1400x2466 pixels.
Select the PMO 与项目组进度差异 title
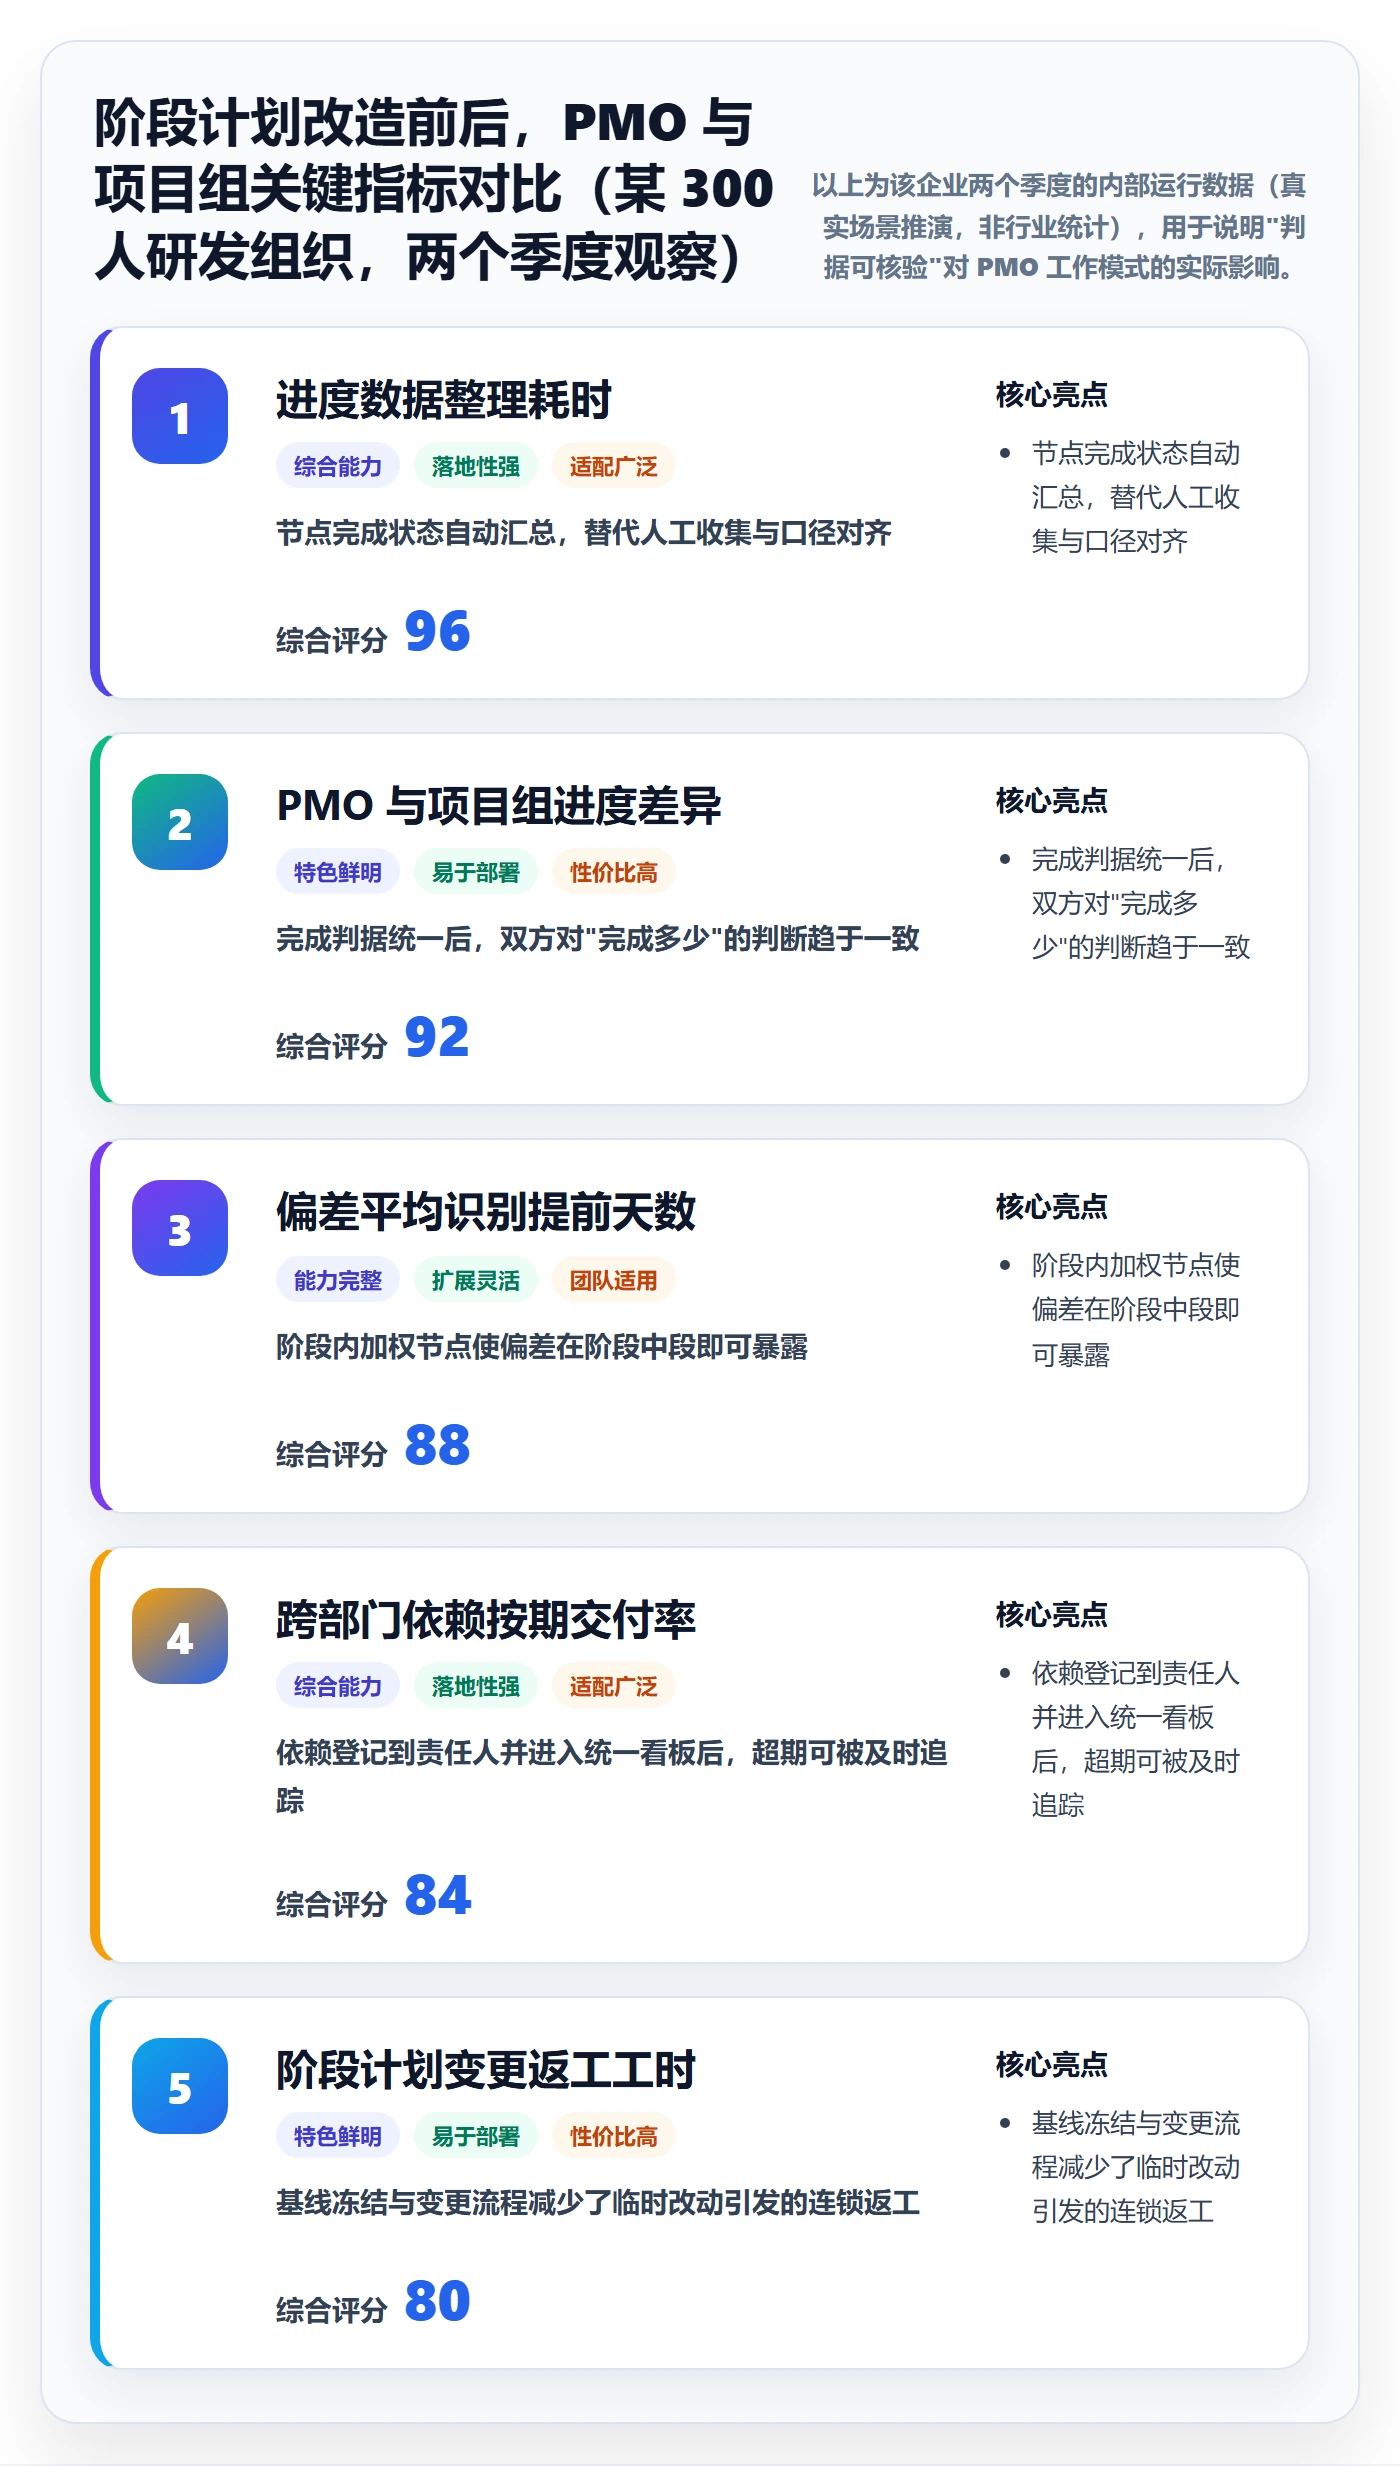click(x=499, y=806)
